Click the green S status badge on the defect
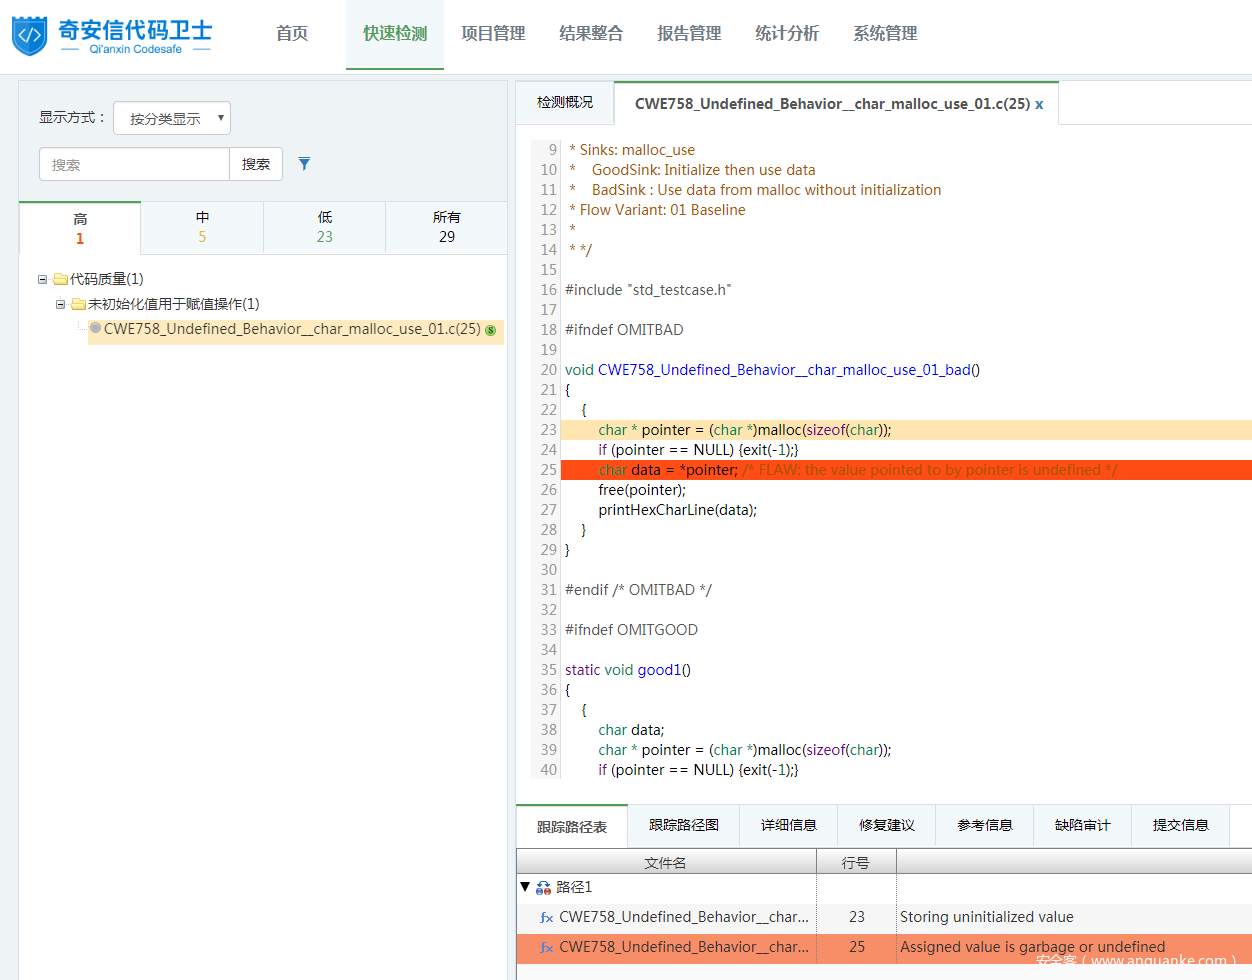 click(490, 330)
